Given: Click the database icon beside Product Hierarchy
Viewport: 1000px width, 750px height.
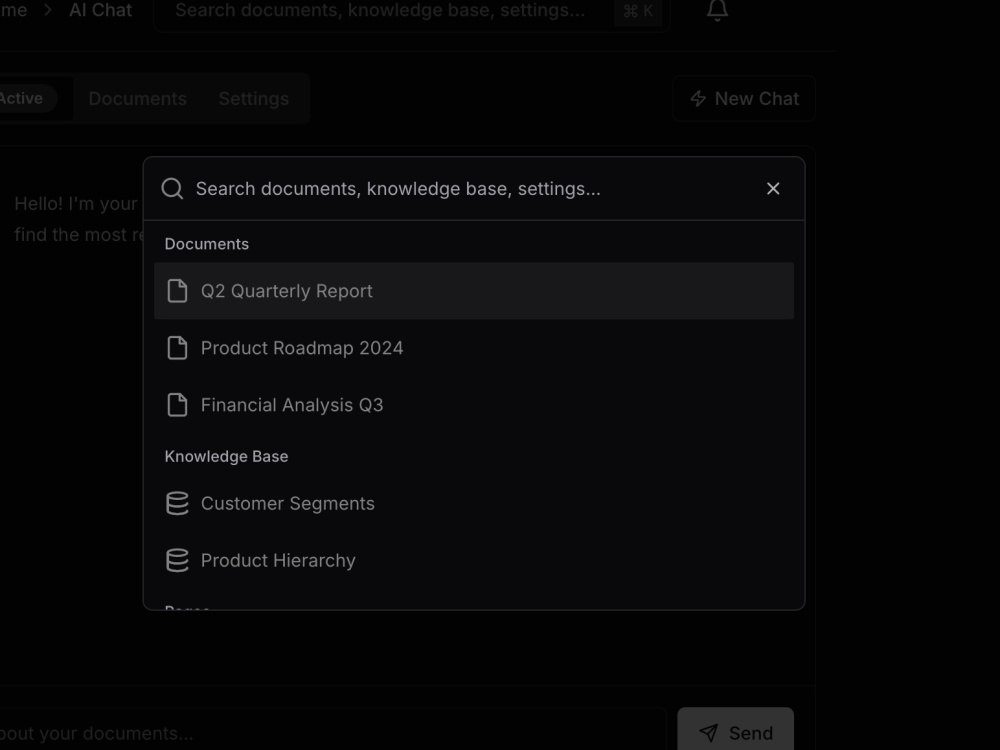Looking at the screenshot, I should [x=177, y=560].
